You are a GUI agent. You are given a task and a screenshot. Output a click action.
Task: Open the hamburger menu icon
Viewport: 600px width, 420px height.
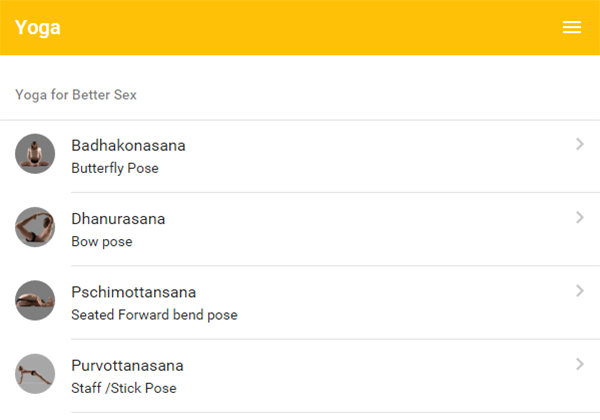tap(572, 28)
